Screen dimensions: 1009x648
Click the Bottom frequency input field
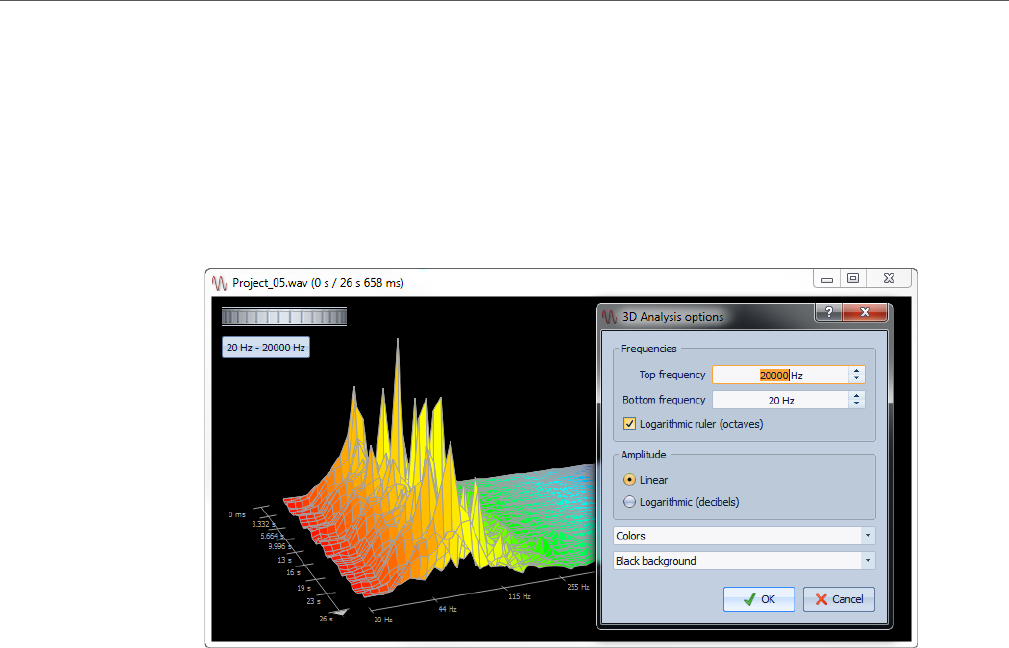pyautogui.click(x=781, y=400)
